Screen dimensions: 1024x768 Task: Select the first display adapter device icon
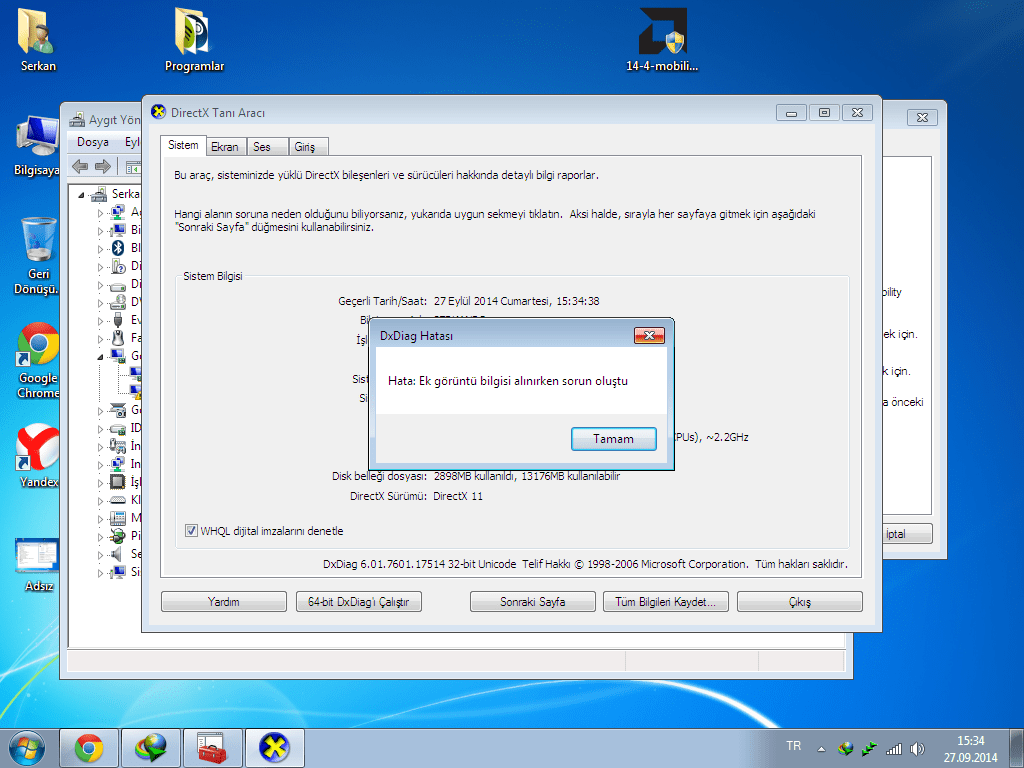coord(136,374)
